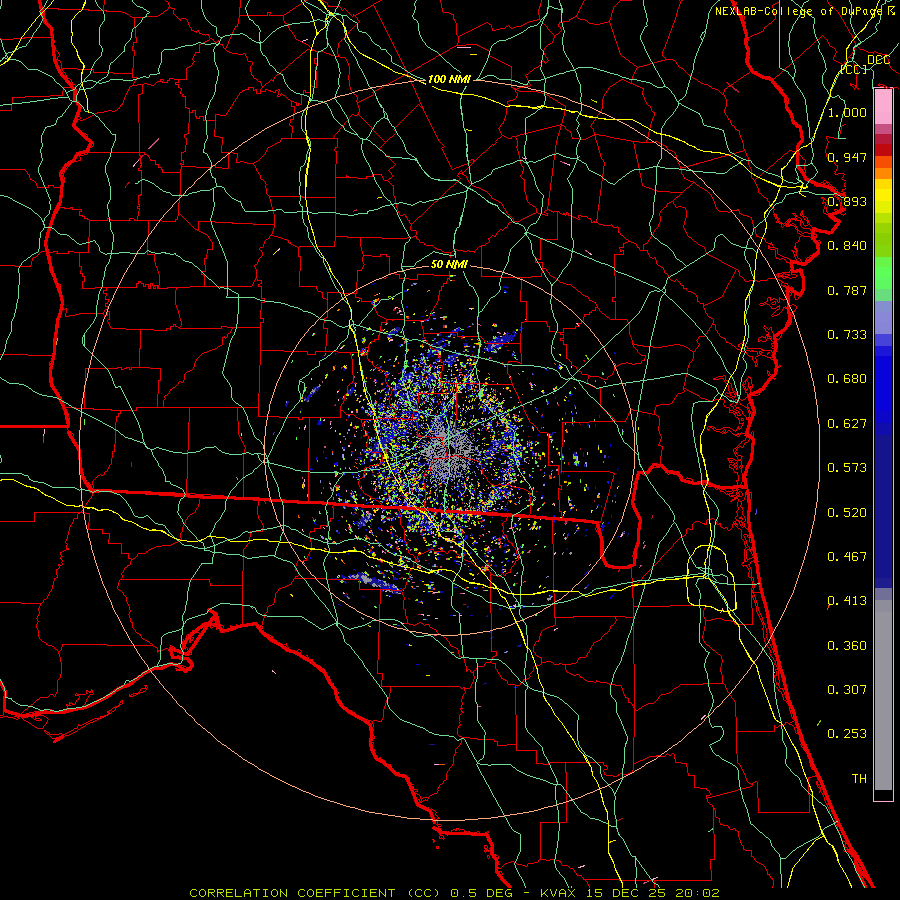Select the 0.627 legend value
This screenshot has height=900, width=900.
click(847, 424)
